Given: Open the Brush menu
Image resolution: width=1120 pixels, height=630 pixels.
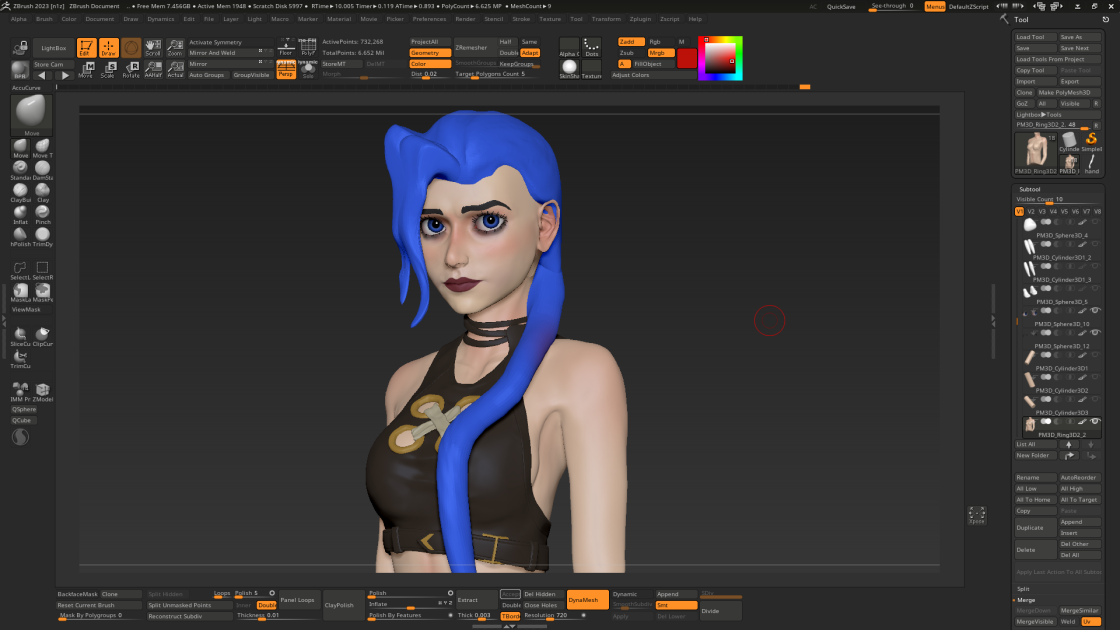Looking at the screenshot, I should [44, 19].
